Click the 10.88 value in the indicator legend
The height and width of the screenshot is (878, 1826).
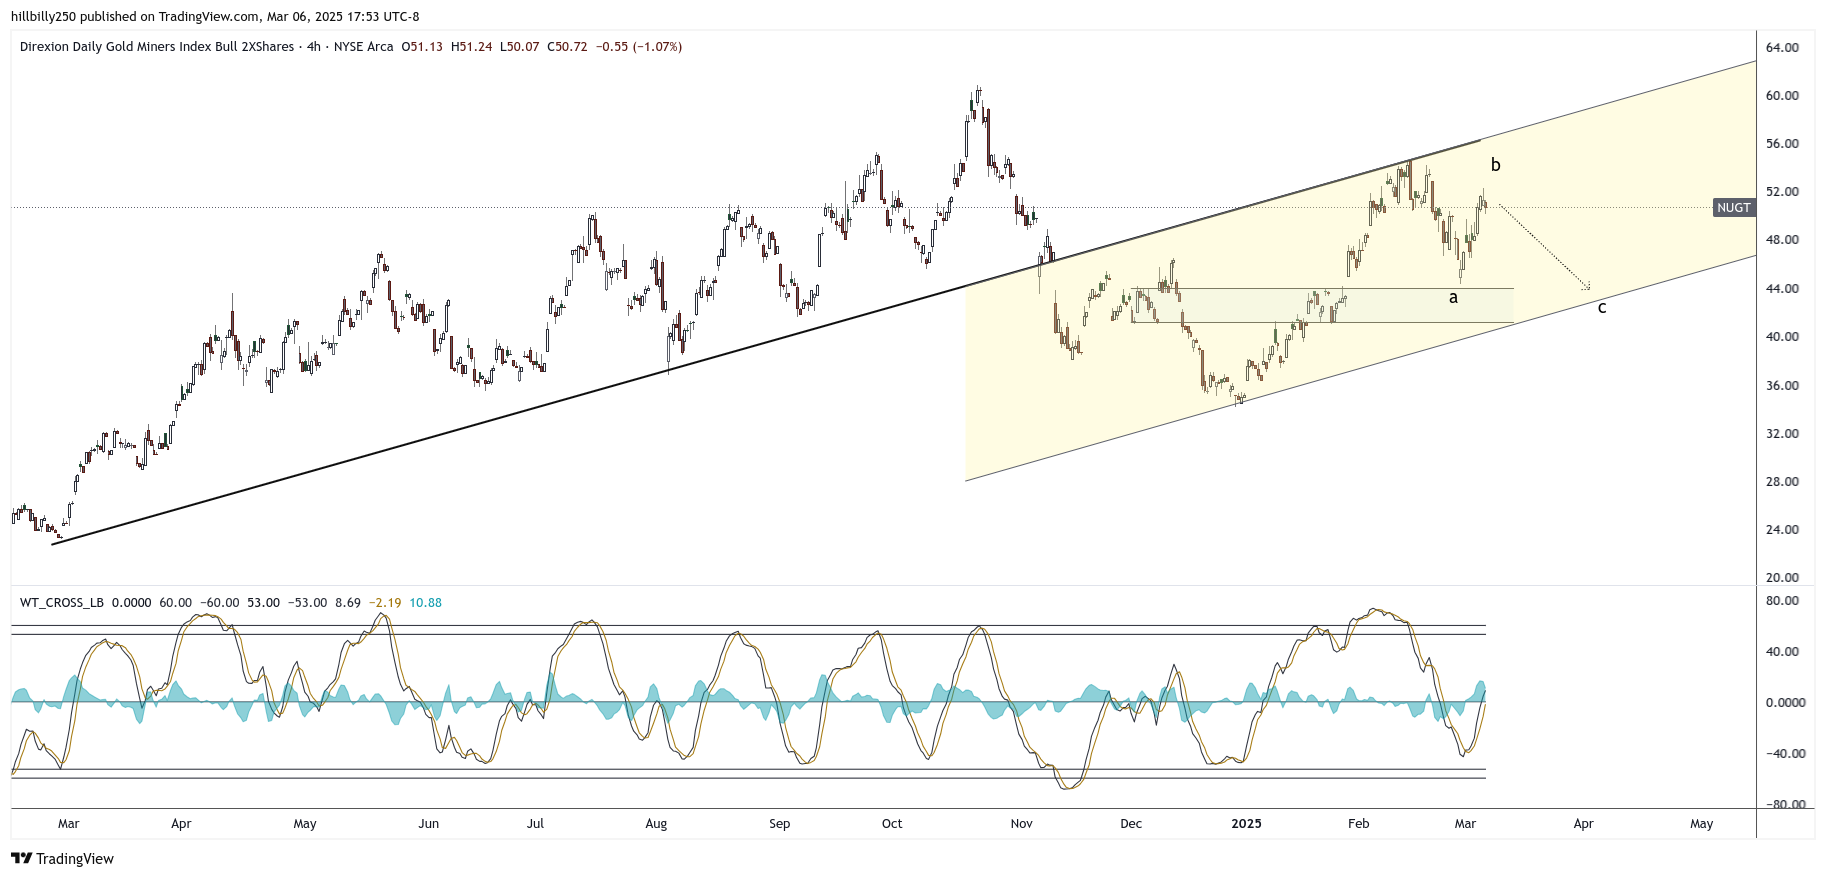426,603
